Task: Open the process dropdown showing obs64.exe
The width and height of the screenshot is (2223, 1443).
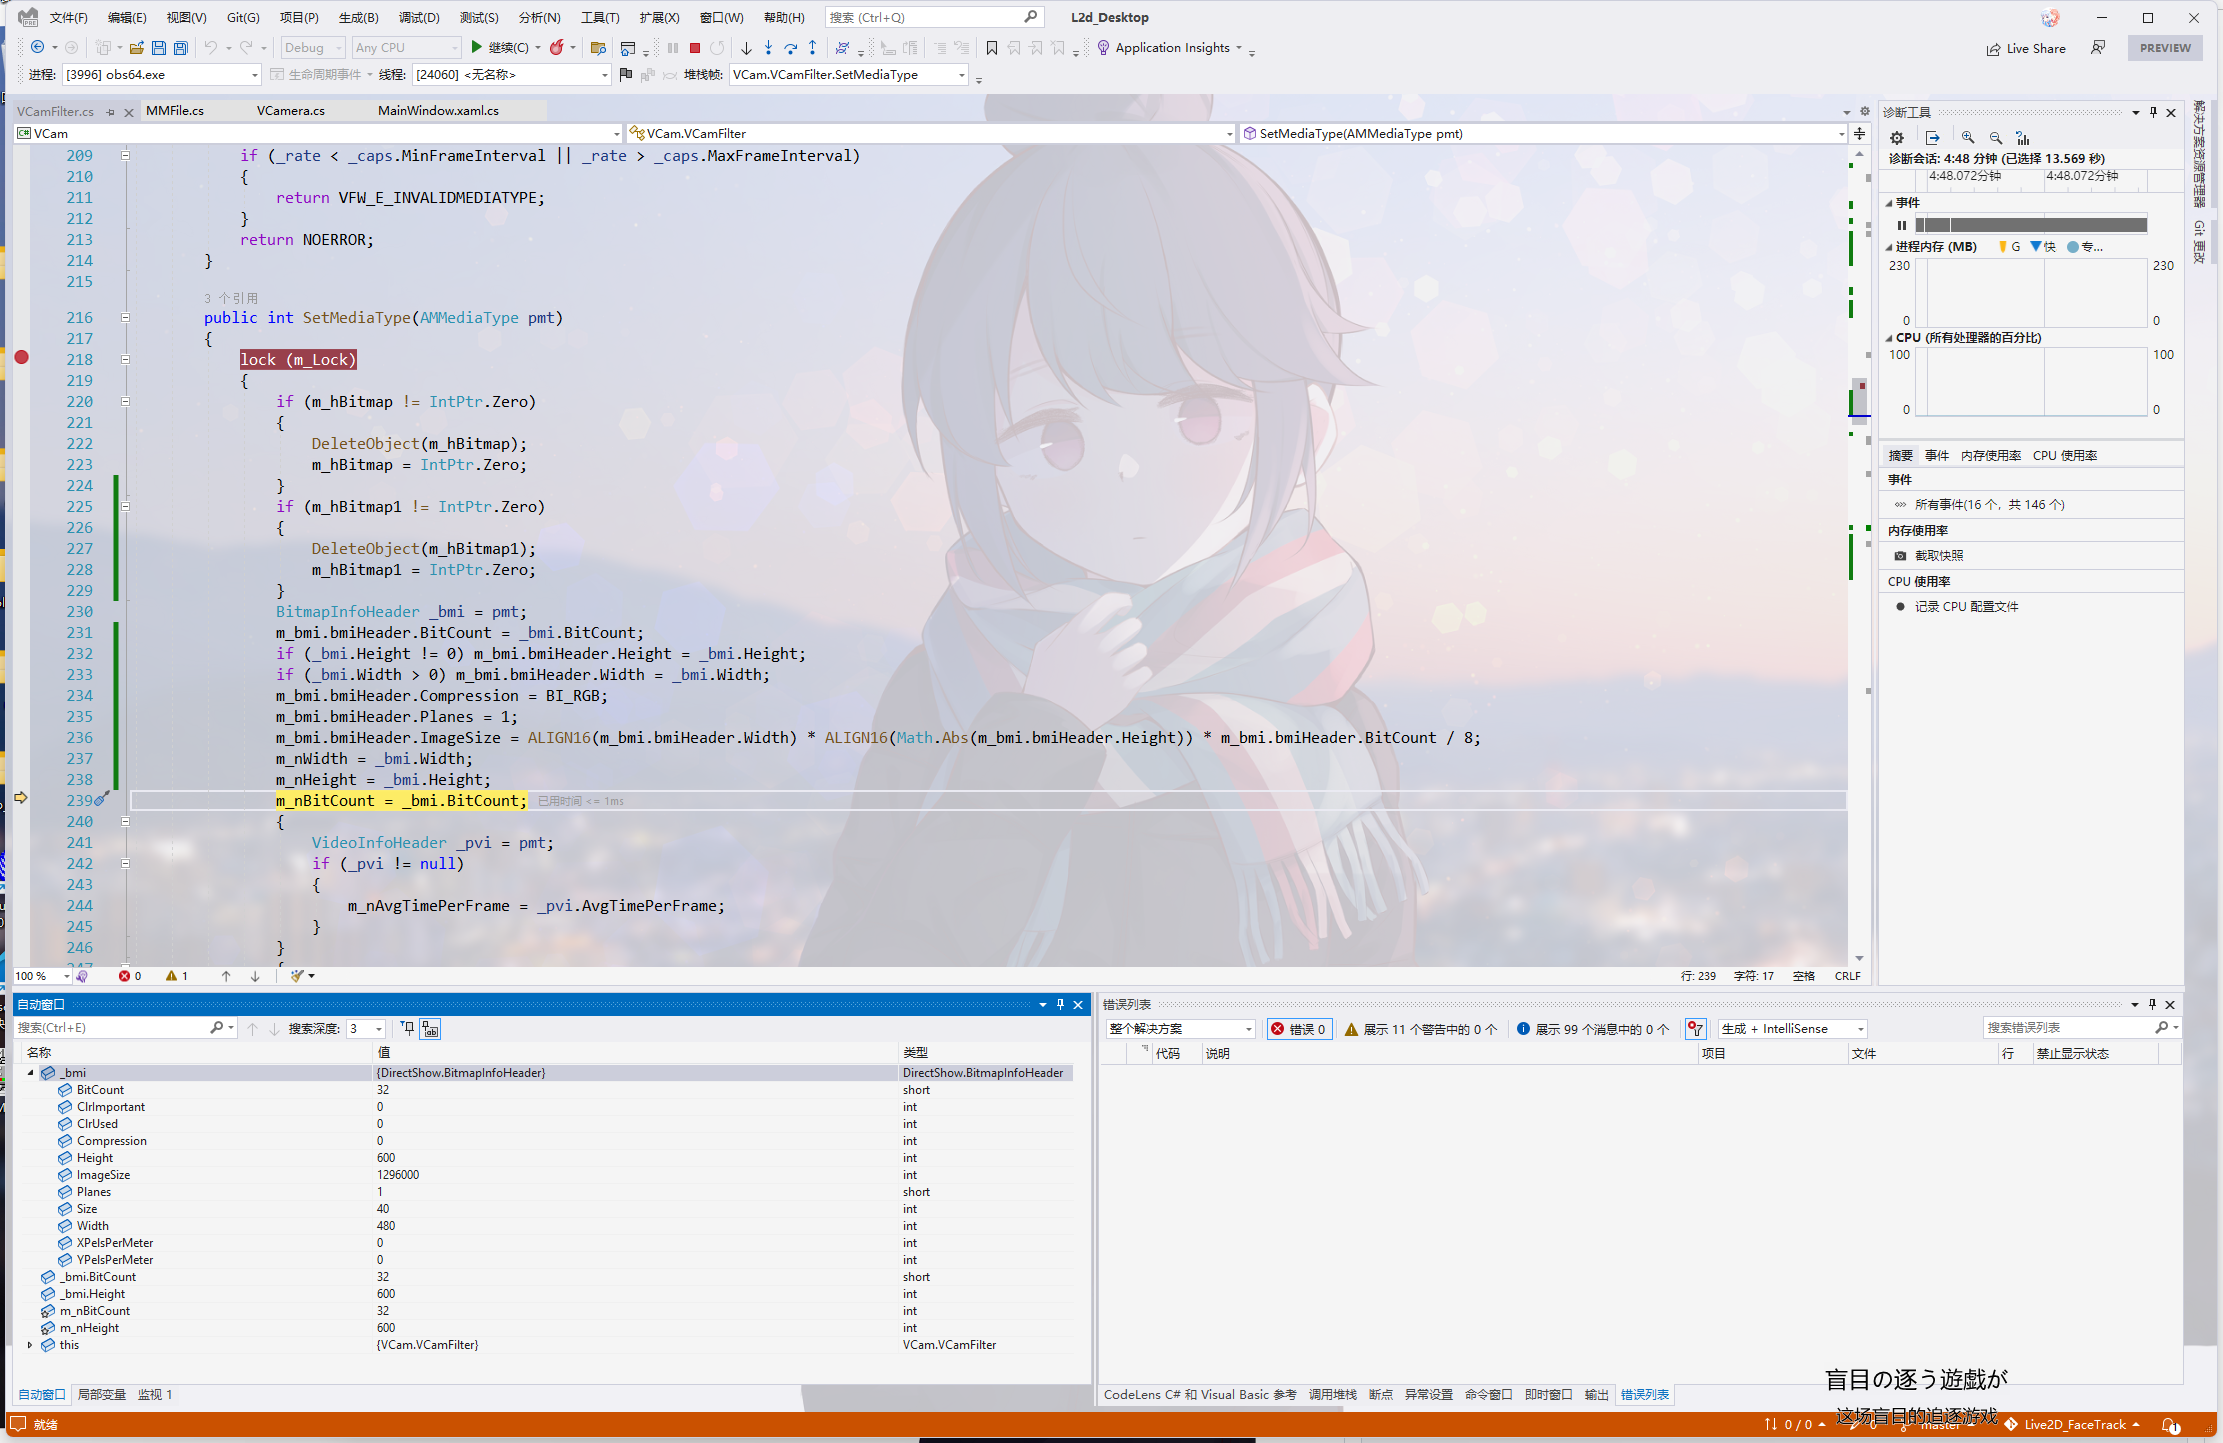Action: (161, 75)
